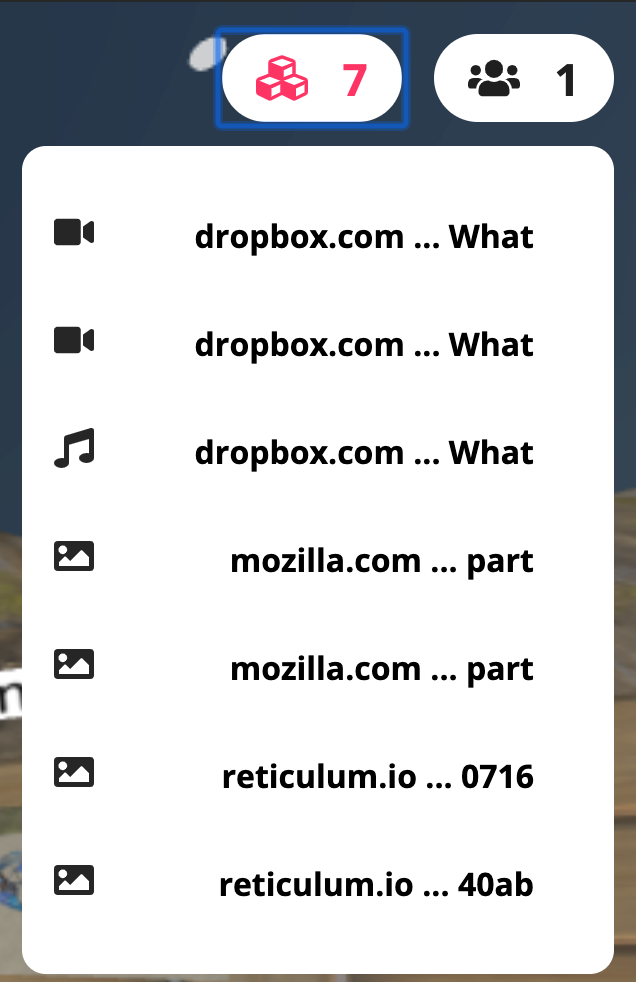Click the camera icon of the second dropbox video

[74, 341]
